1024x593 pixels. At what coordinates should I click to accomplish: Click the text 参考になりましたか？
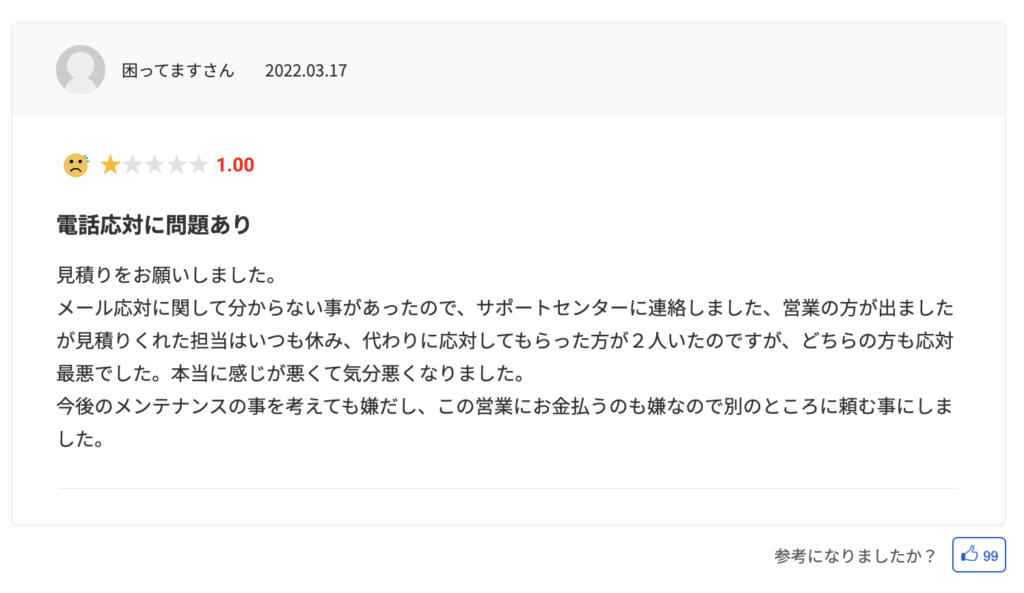(x=856, y=556)
